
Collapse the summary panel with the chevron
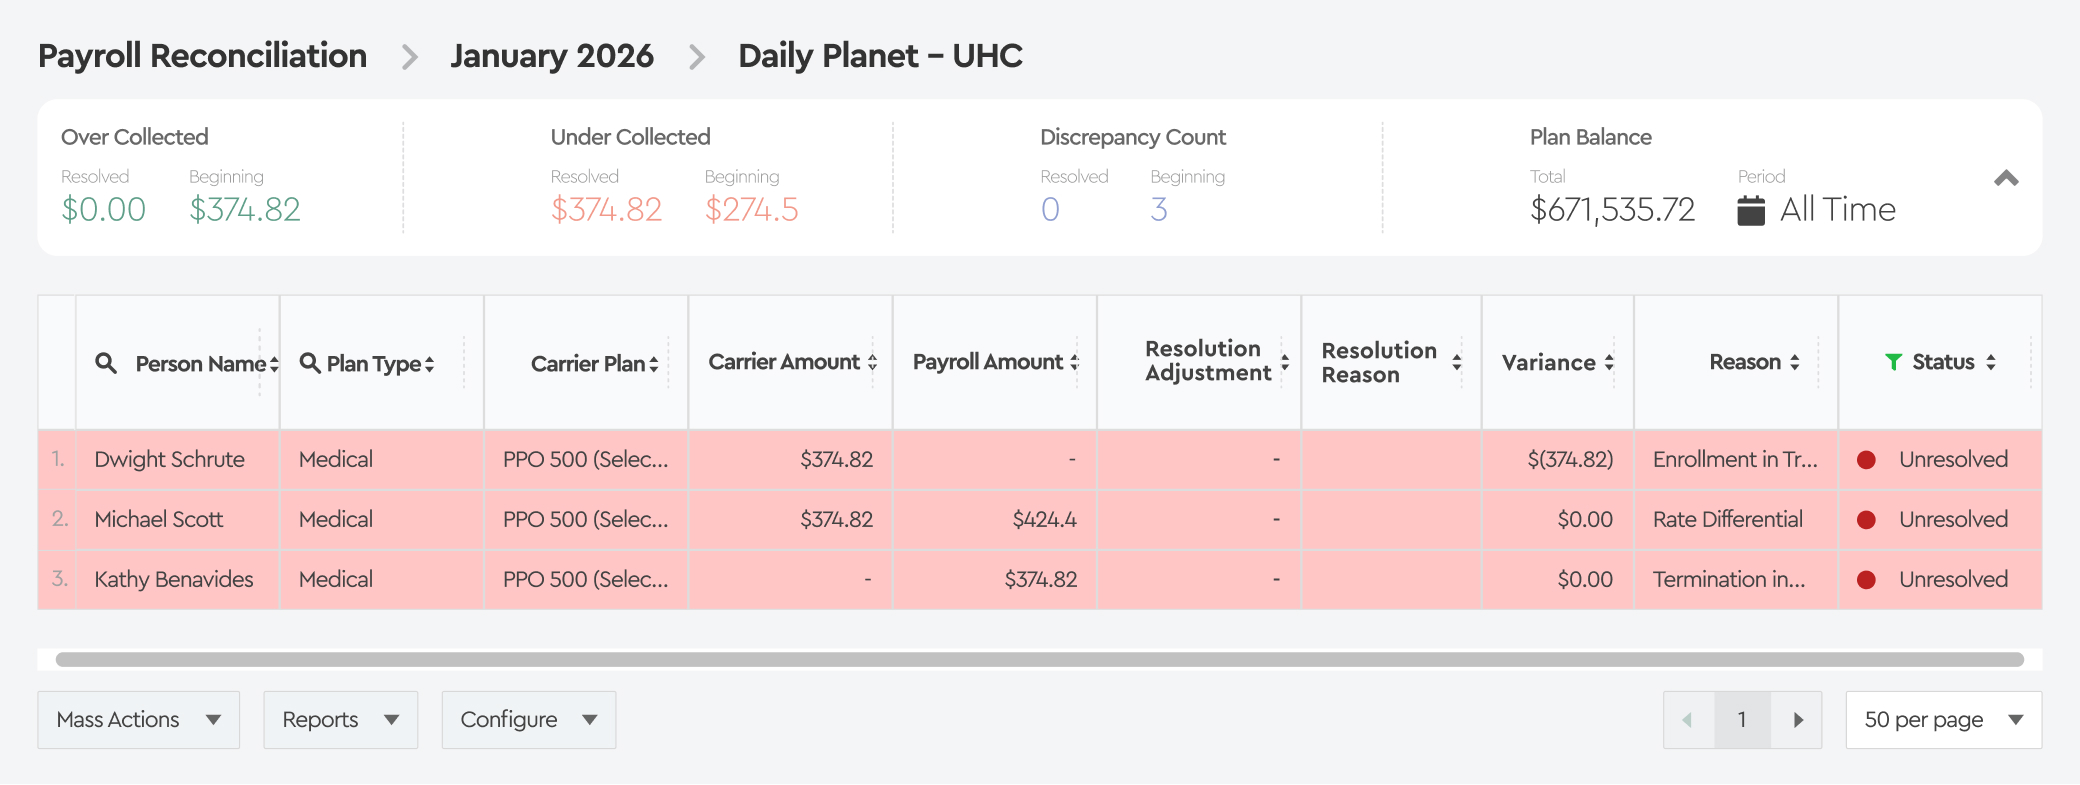2006,179
